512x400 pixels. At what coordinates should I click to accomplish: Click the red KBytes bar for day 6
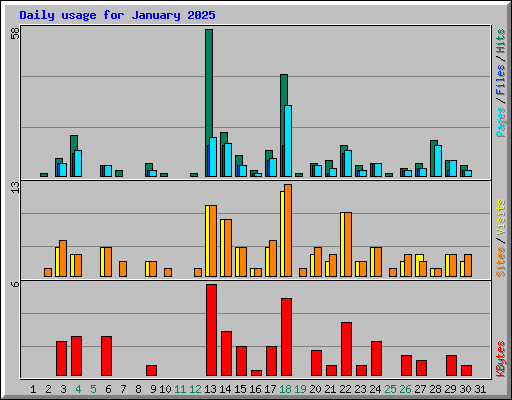click(106, 356)
